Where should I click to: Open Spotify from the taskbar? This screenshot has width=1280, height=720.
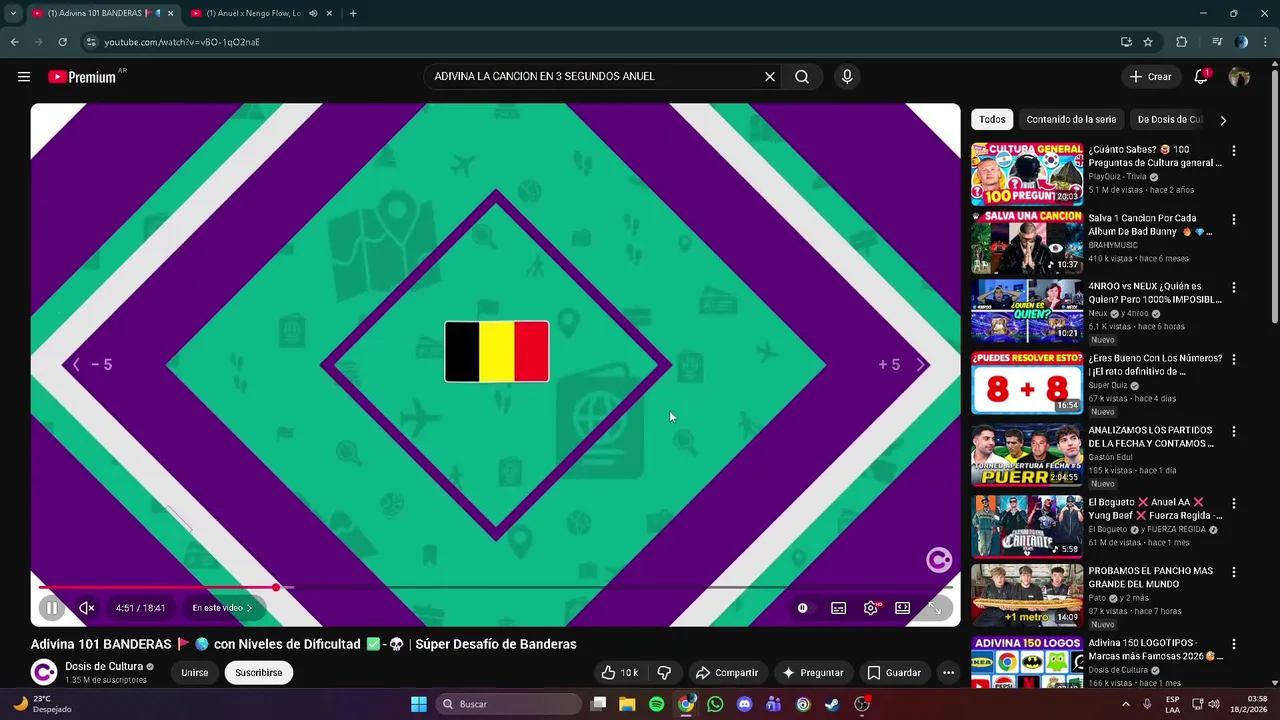(656, 704)
